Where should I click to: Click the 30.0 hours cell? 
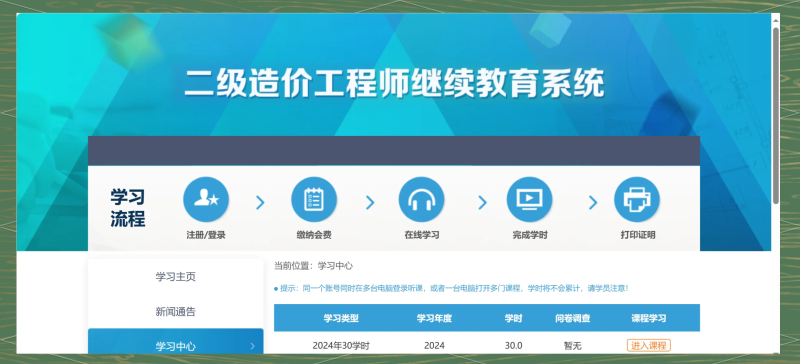click(513, 346)
